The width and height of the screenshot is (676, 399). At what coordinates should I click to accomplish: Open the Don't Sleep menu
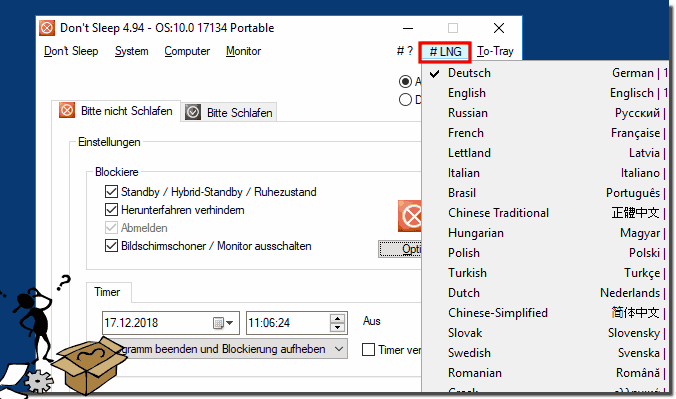(x=71, y=51)
